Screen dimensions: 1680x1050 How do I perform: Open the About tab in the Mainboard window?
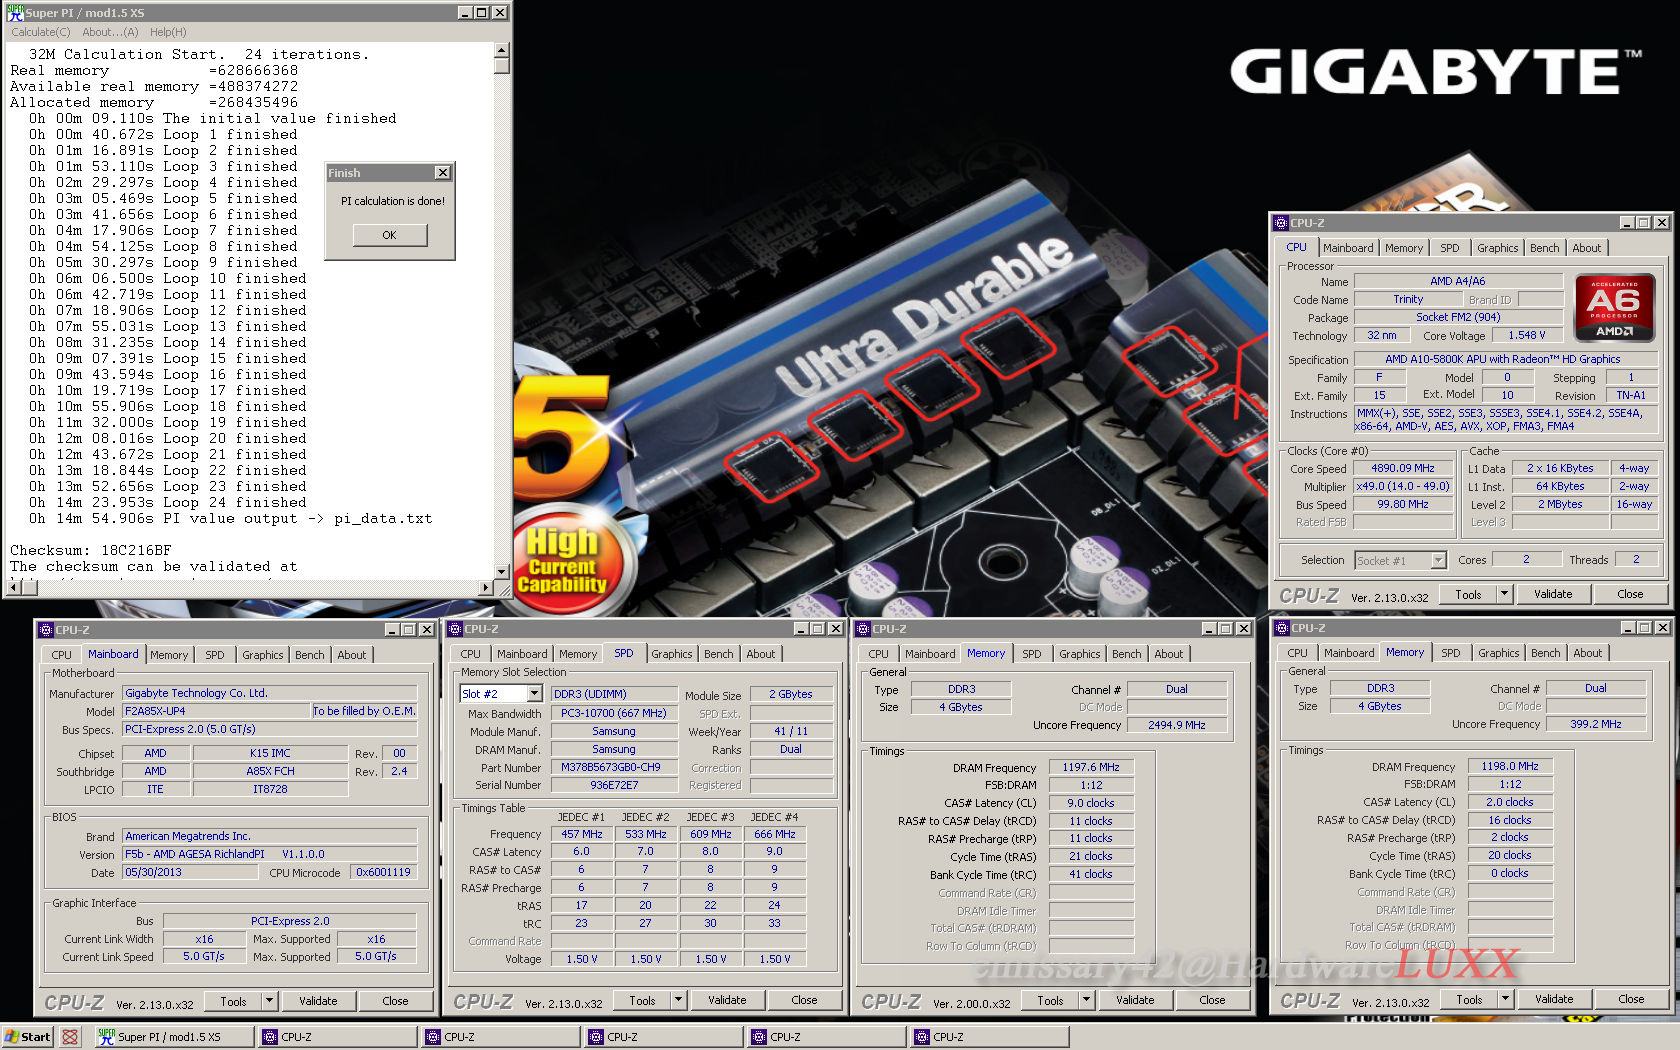click(x=351, y=655)
